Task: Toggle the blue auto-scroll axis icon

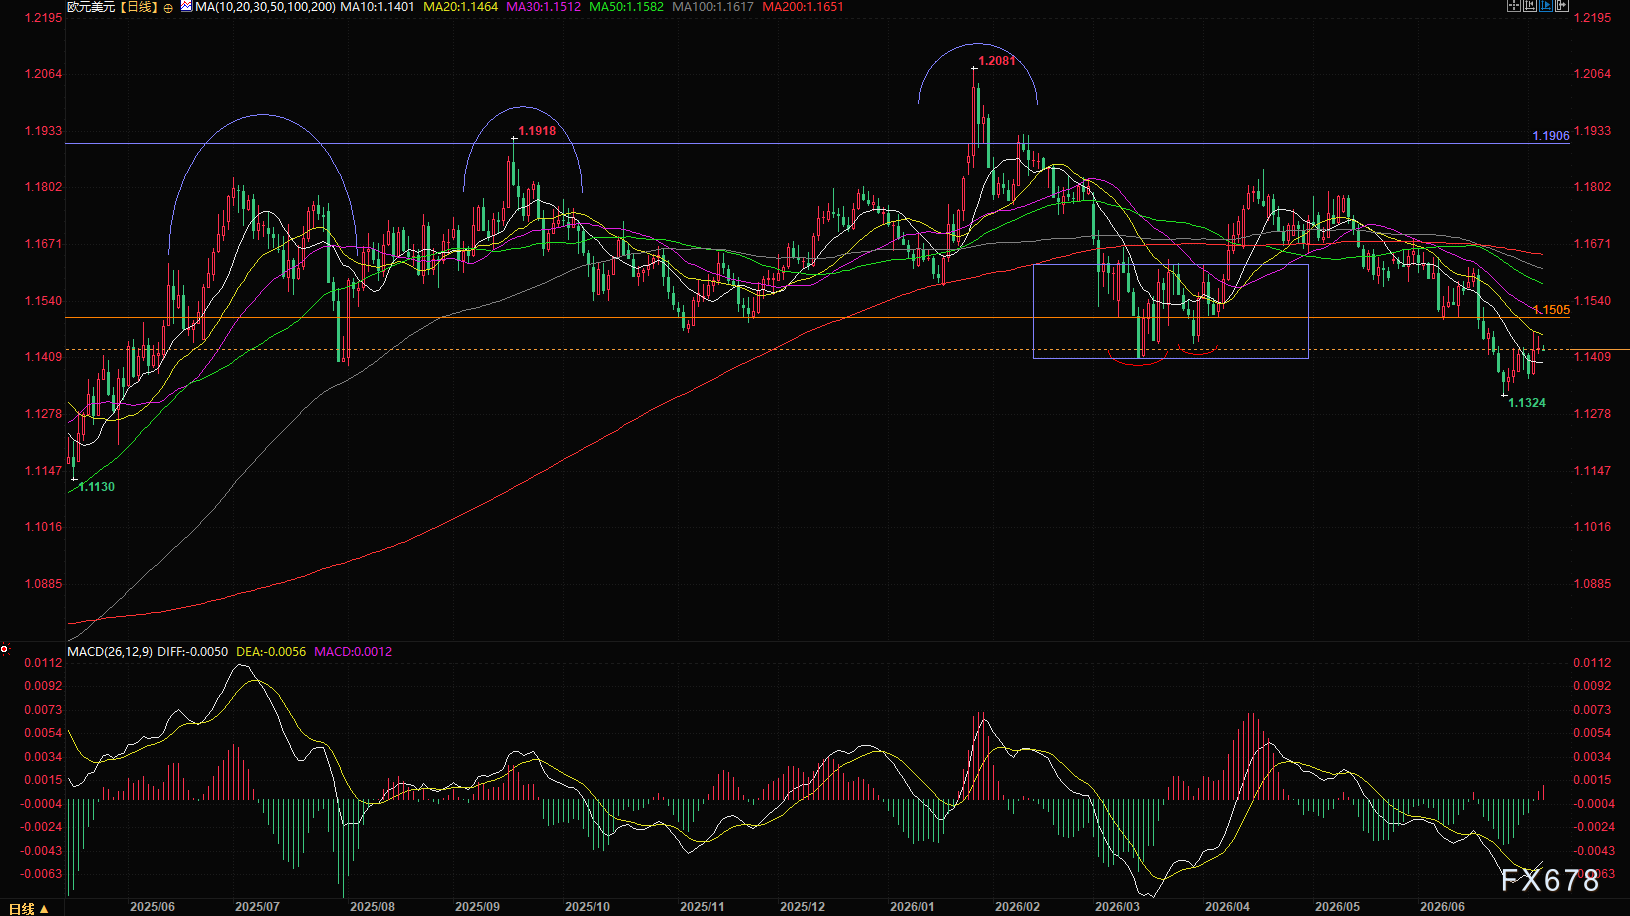Action: 1546,5
